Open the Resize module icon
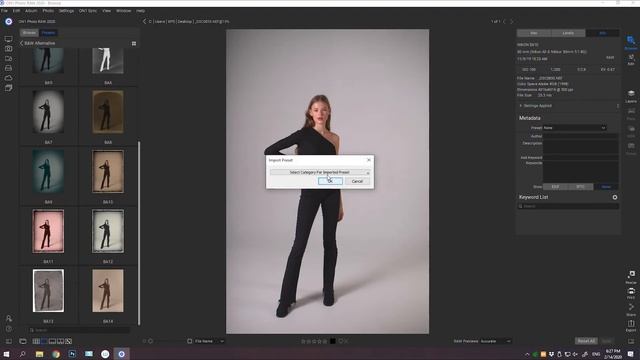 tap(631, 276)
